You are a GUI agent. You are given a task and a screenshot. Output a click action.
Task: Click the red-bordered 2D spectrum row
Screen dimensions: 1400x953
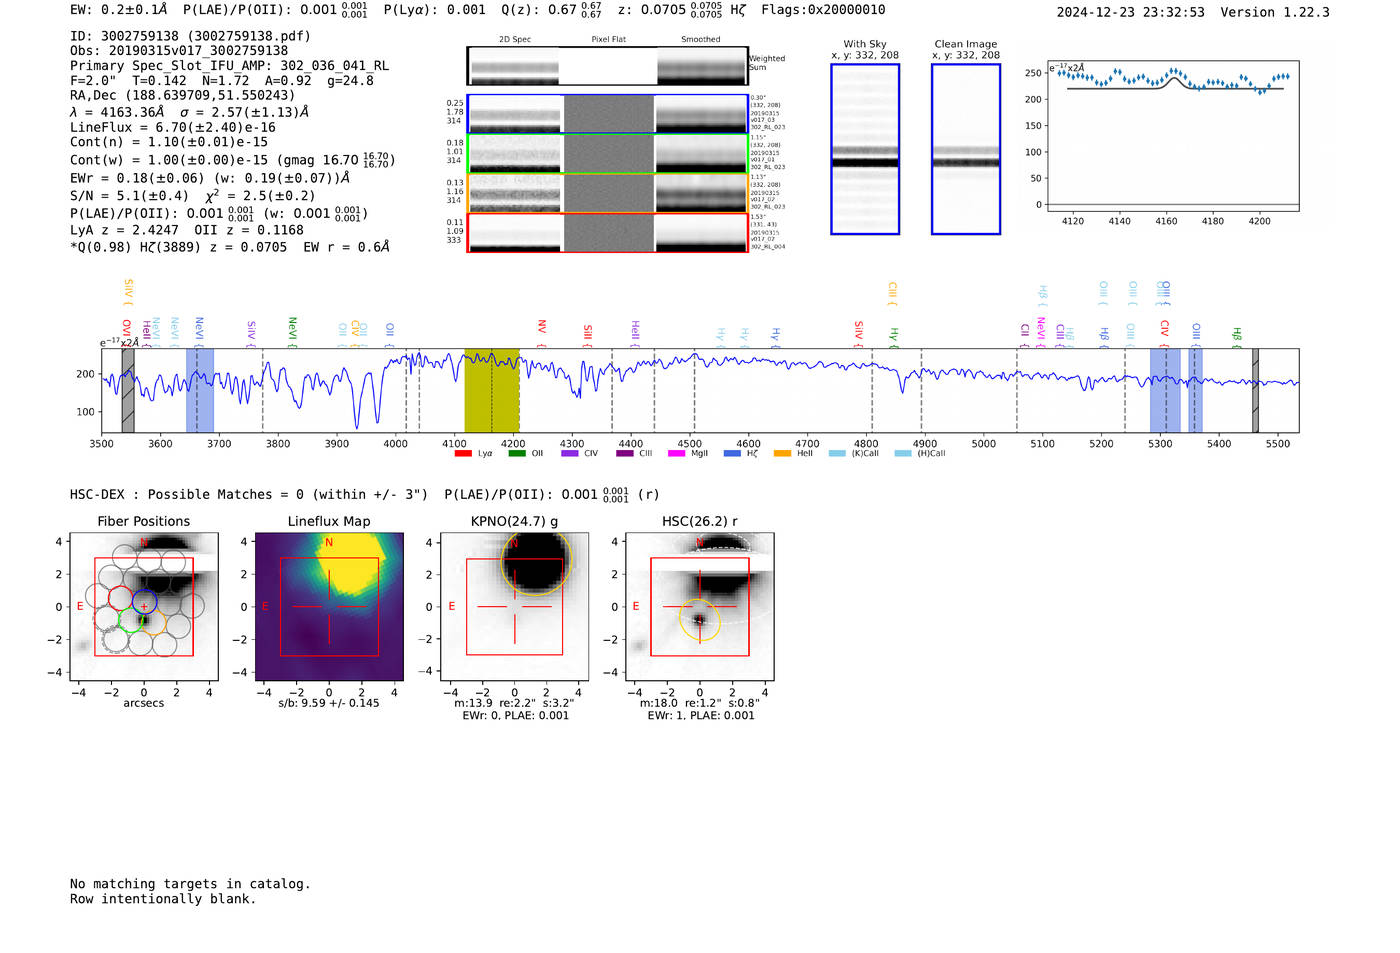tap(608, 233)
